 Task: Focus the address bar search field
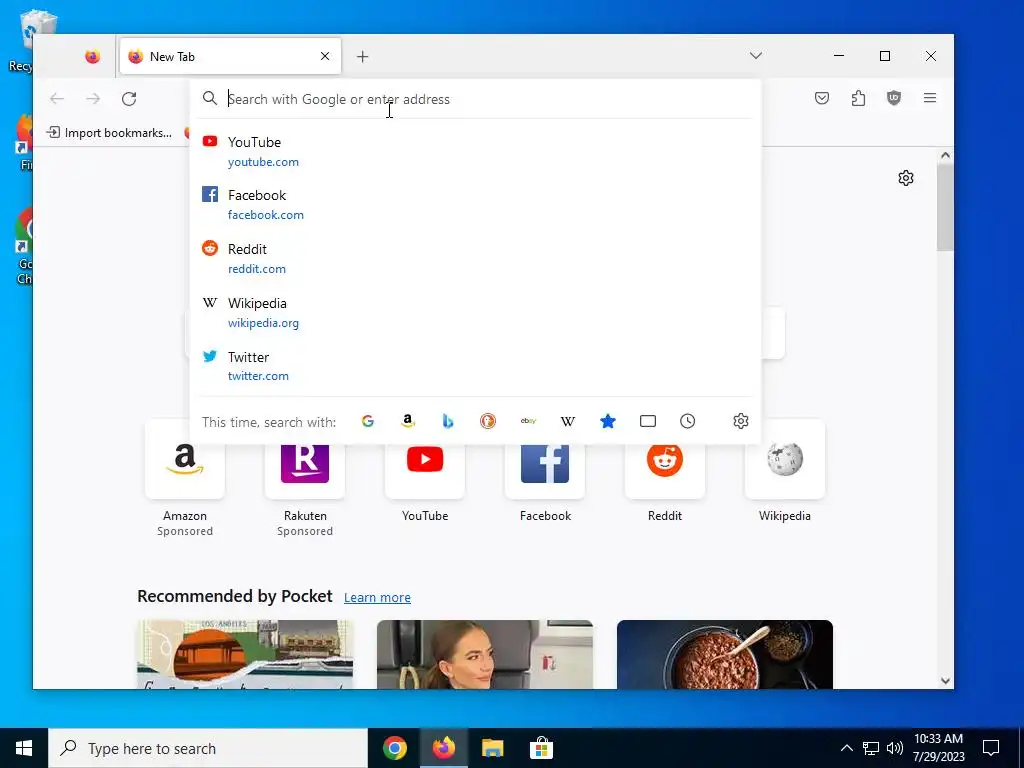(475, 99)
